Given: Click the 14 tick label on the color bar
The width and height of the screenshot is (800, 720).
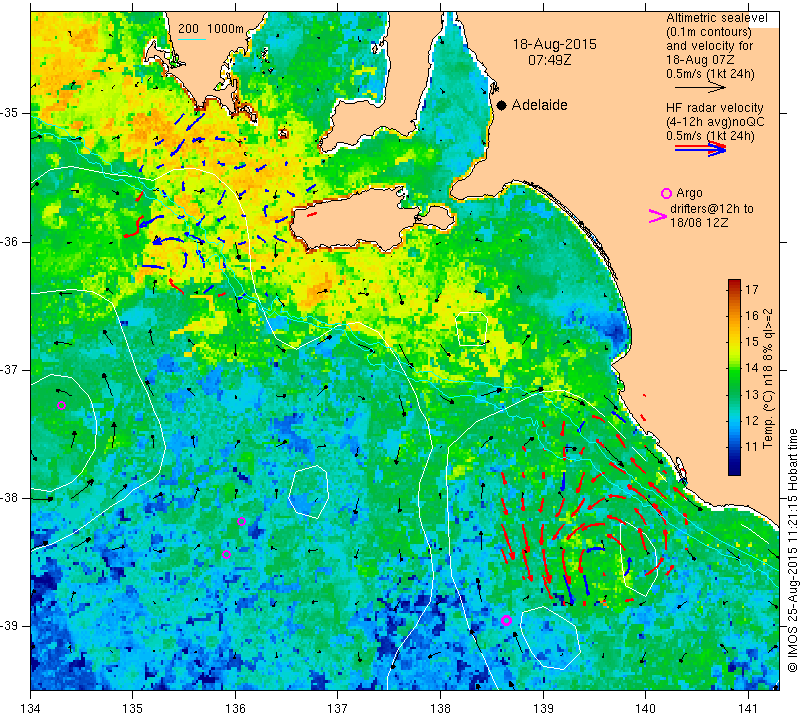Looking at the screenshot, I should [x=752, y=368].
